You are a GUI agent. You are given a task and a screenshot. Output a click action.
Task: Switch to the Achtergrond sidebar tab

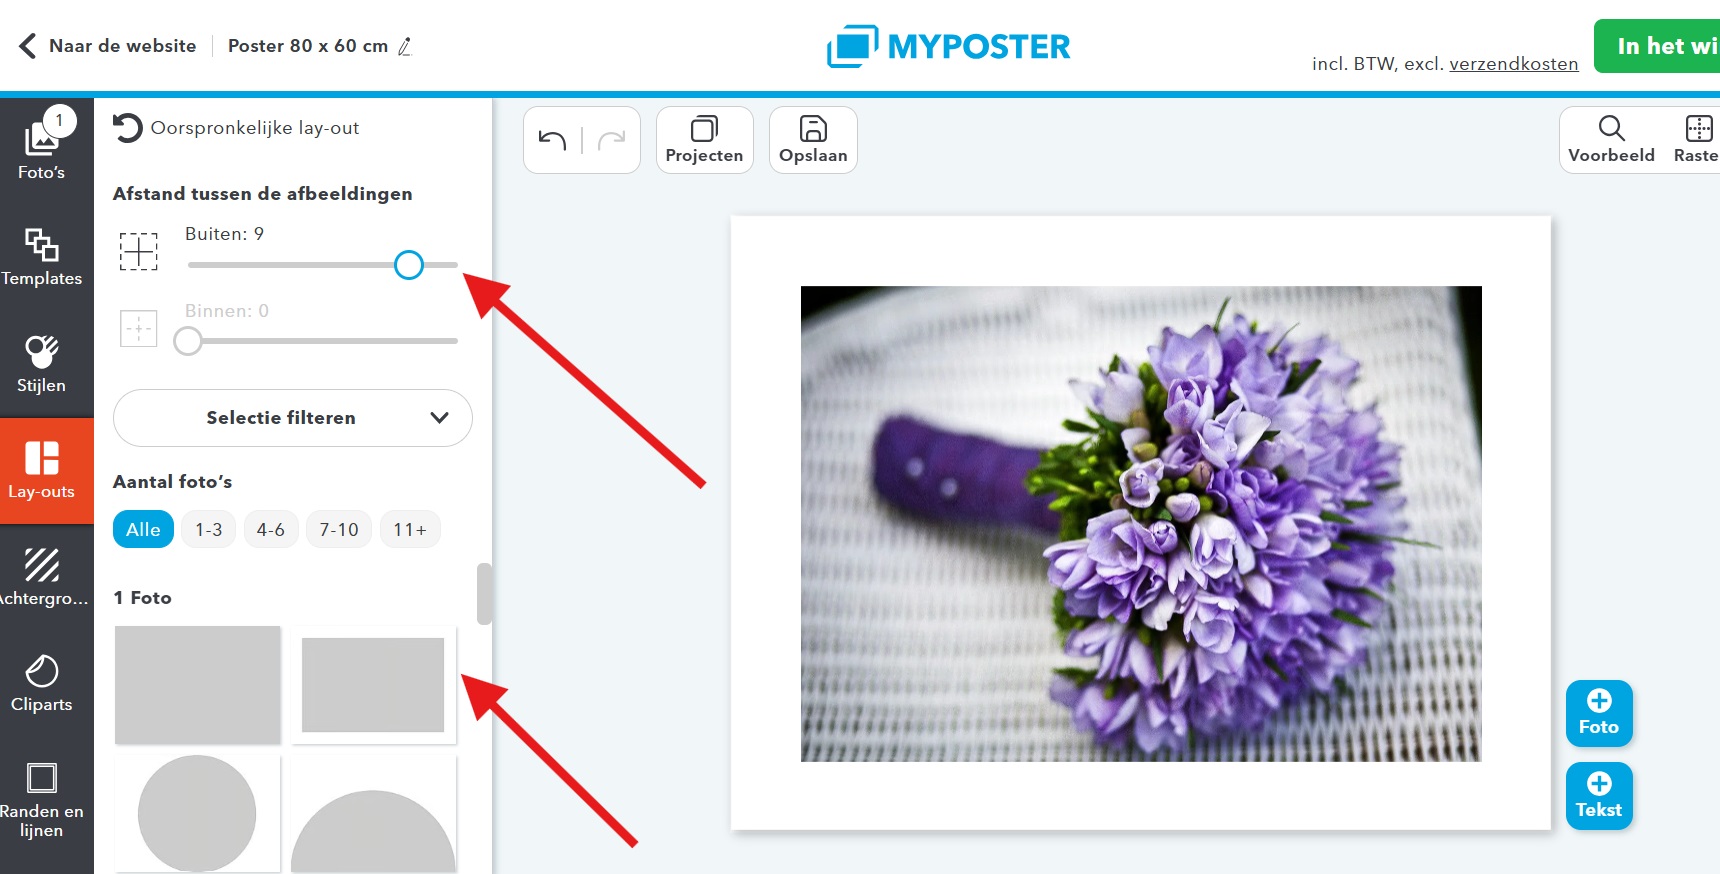(41, 577)
